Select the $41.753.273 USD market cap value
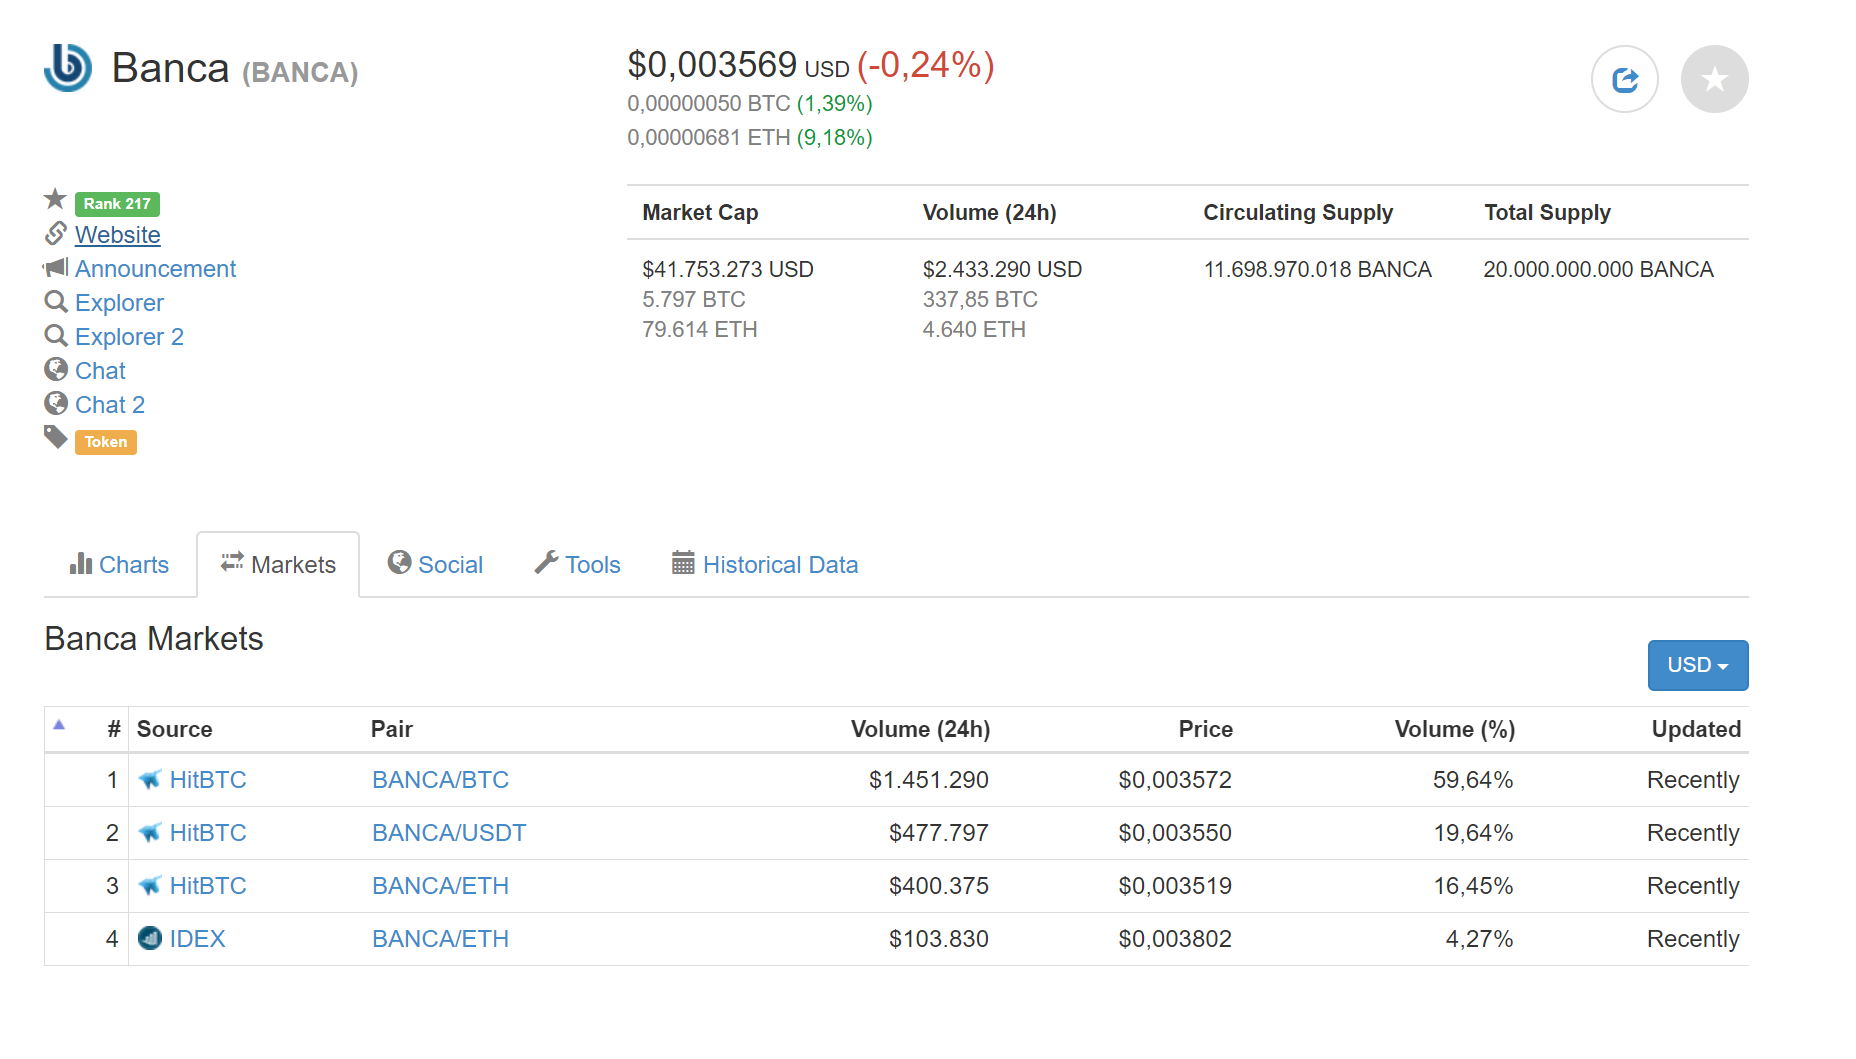 (728, 269)
